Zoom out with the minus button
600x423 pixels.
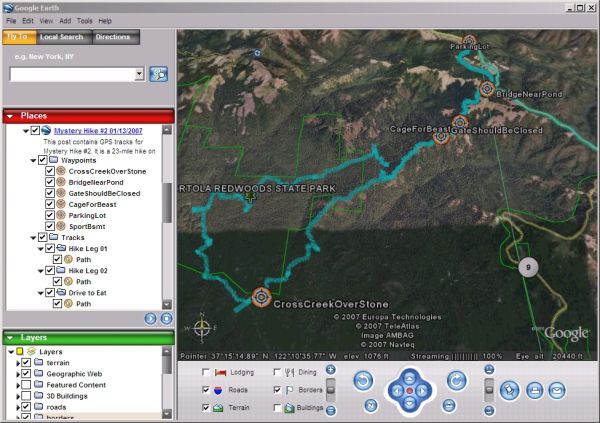331,410
